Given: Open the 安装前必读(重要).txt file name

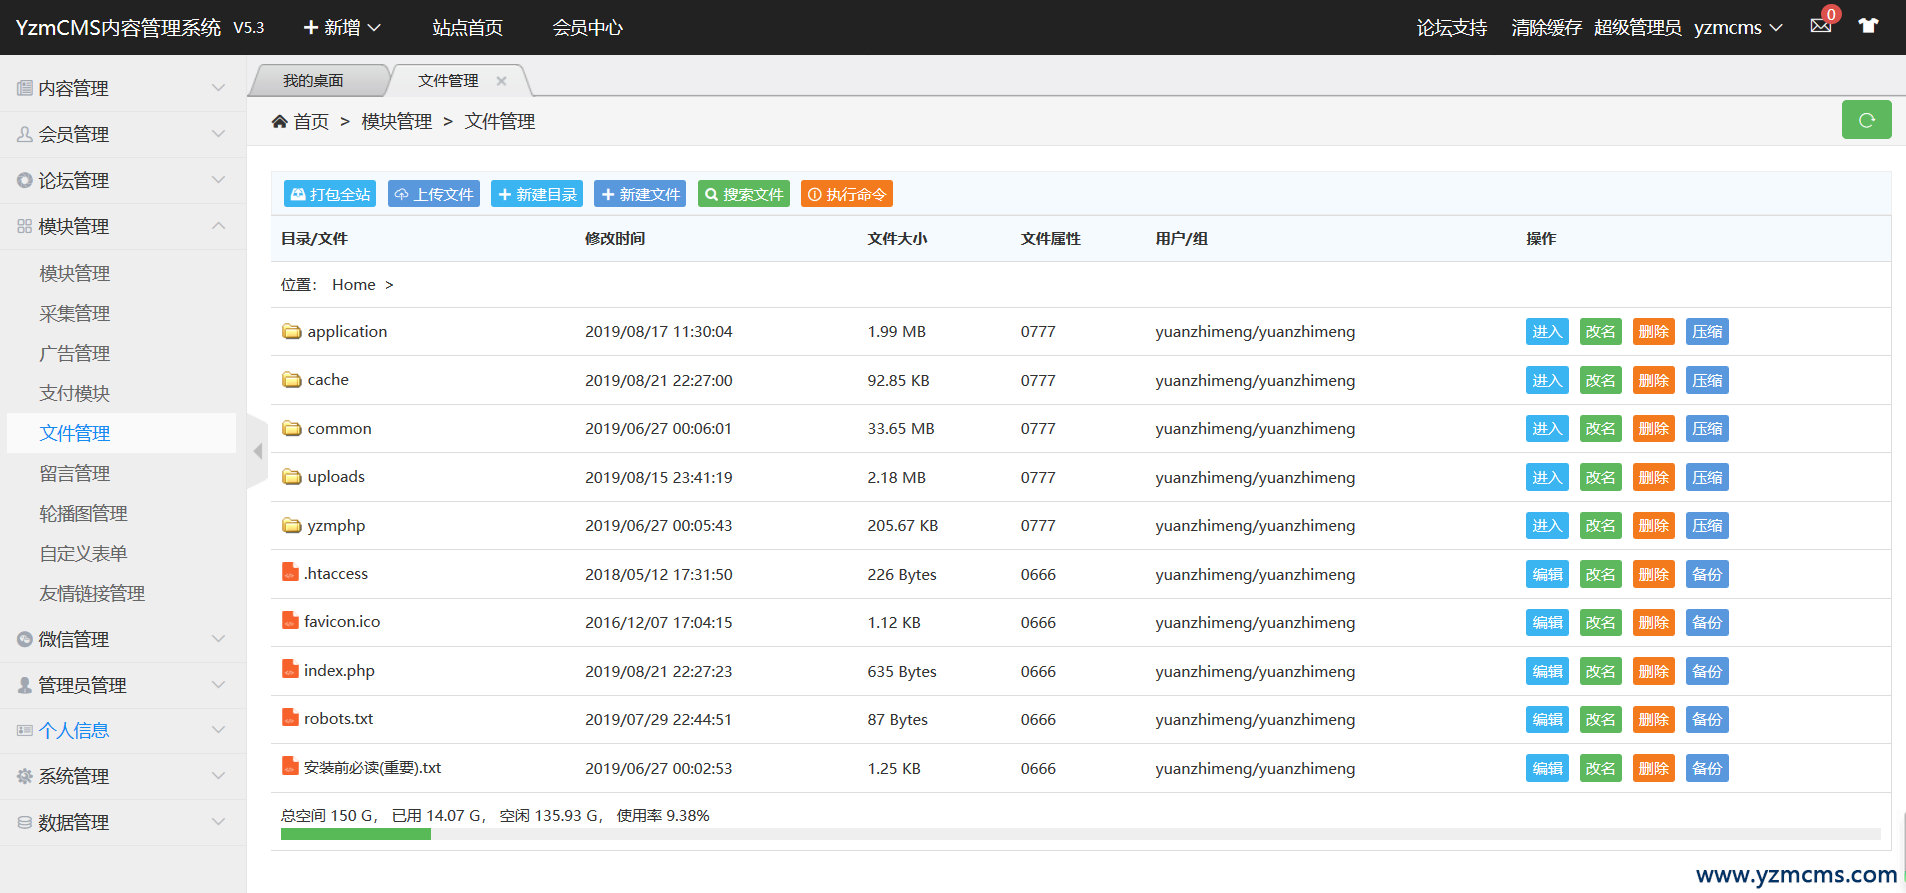Looking at the screenshot, I should pyautogui.click(x=373, y=768).
